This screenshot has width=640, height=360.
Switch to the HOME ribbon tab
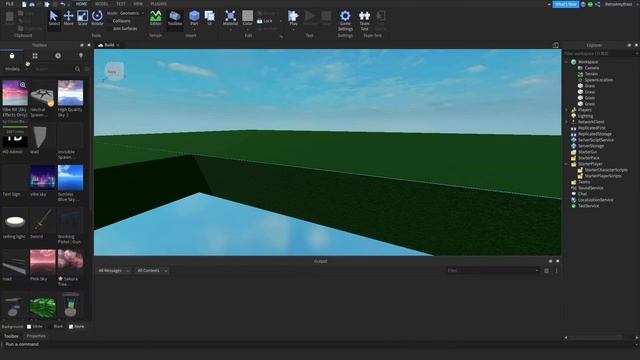[x=82, y=4]
